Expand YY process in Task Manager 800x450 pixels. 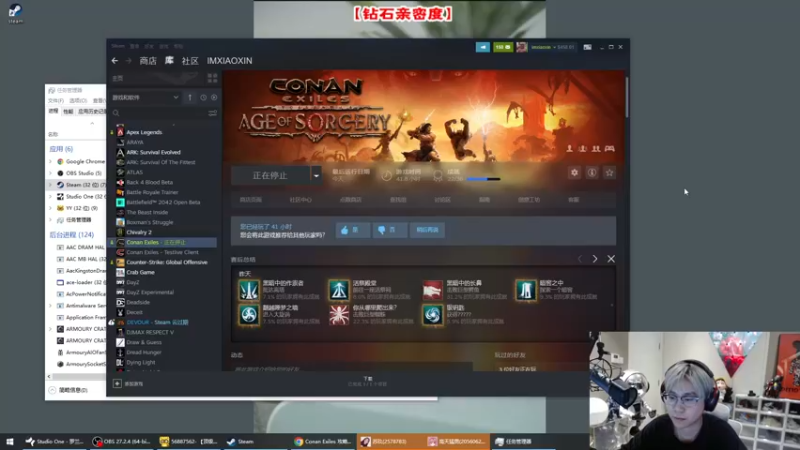coord(51,209)
